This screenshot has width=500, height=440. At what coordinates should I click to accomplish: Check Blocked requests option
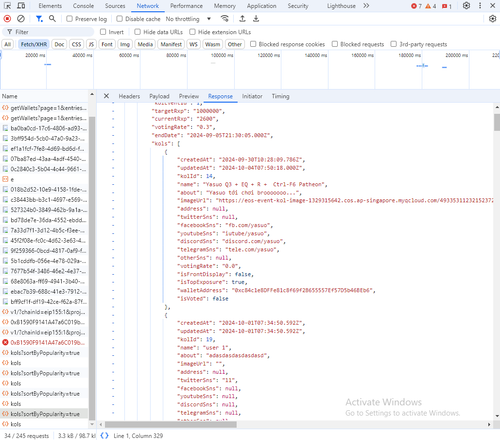click(x=335, y=44)
